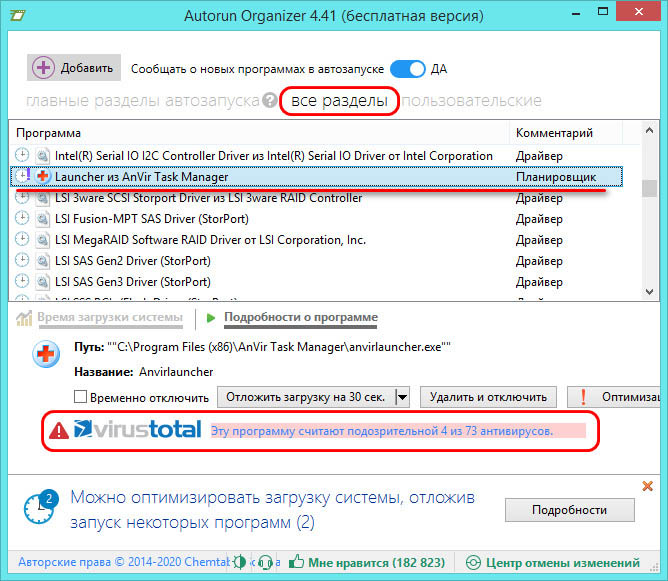Viewport: 668px width, 581px height.
Task: Click Удалить и отключить button
Action: 488,397
